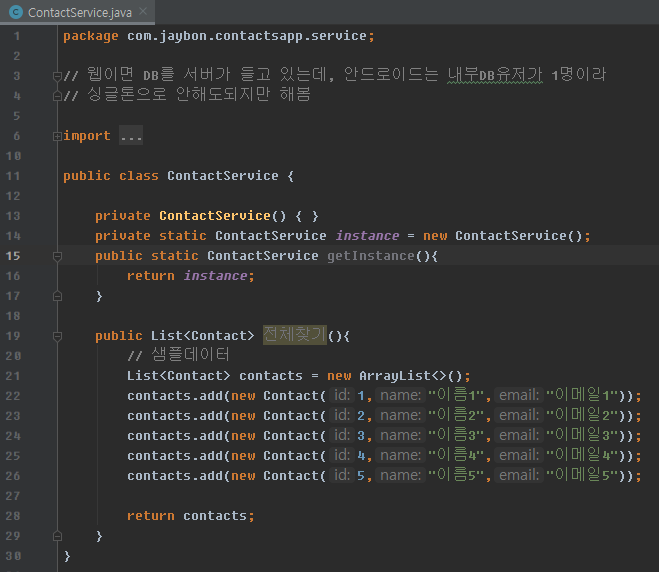Screen dimensions: 659x572
Task: Close the ContactService.java tab
Action: 143,11
